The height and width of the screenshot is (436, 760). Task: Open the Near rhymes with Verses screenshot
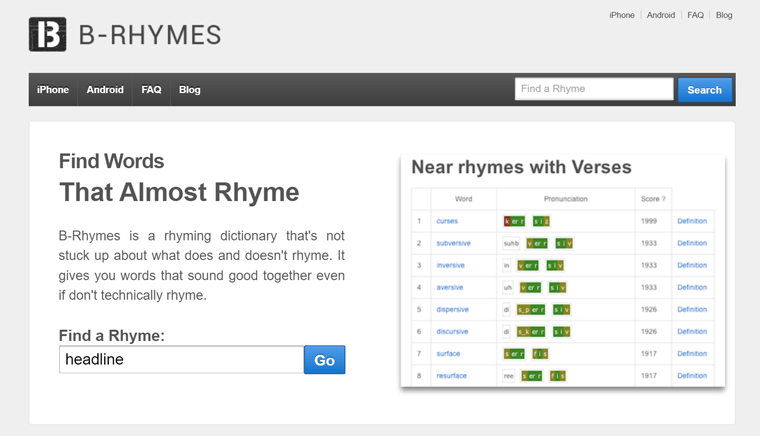(x=563, y=271)
